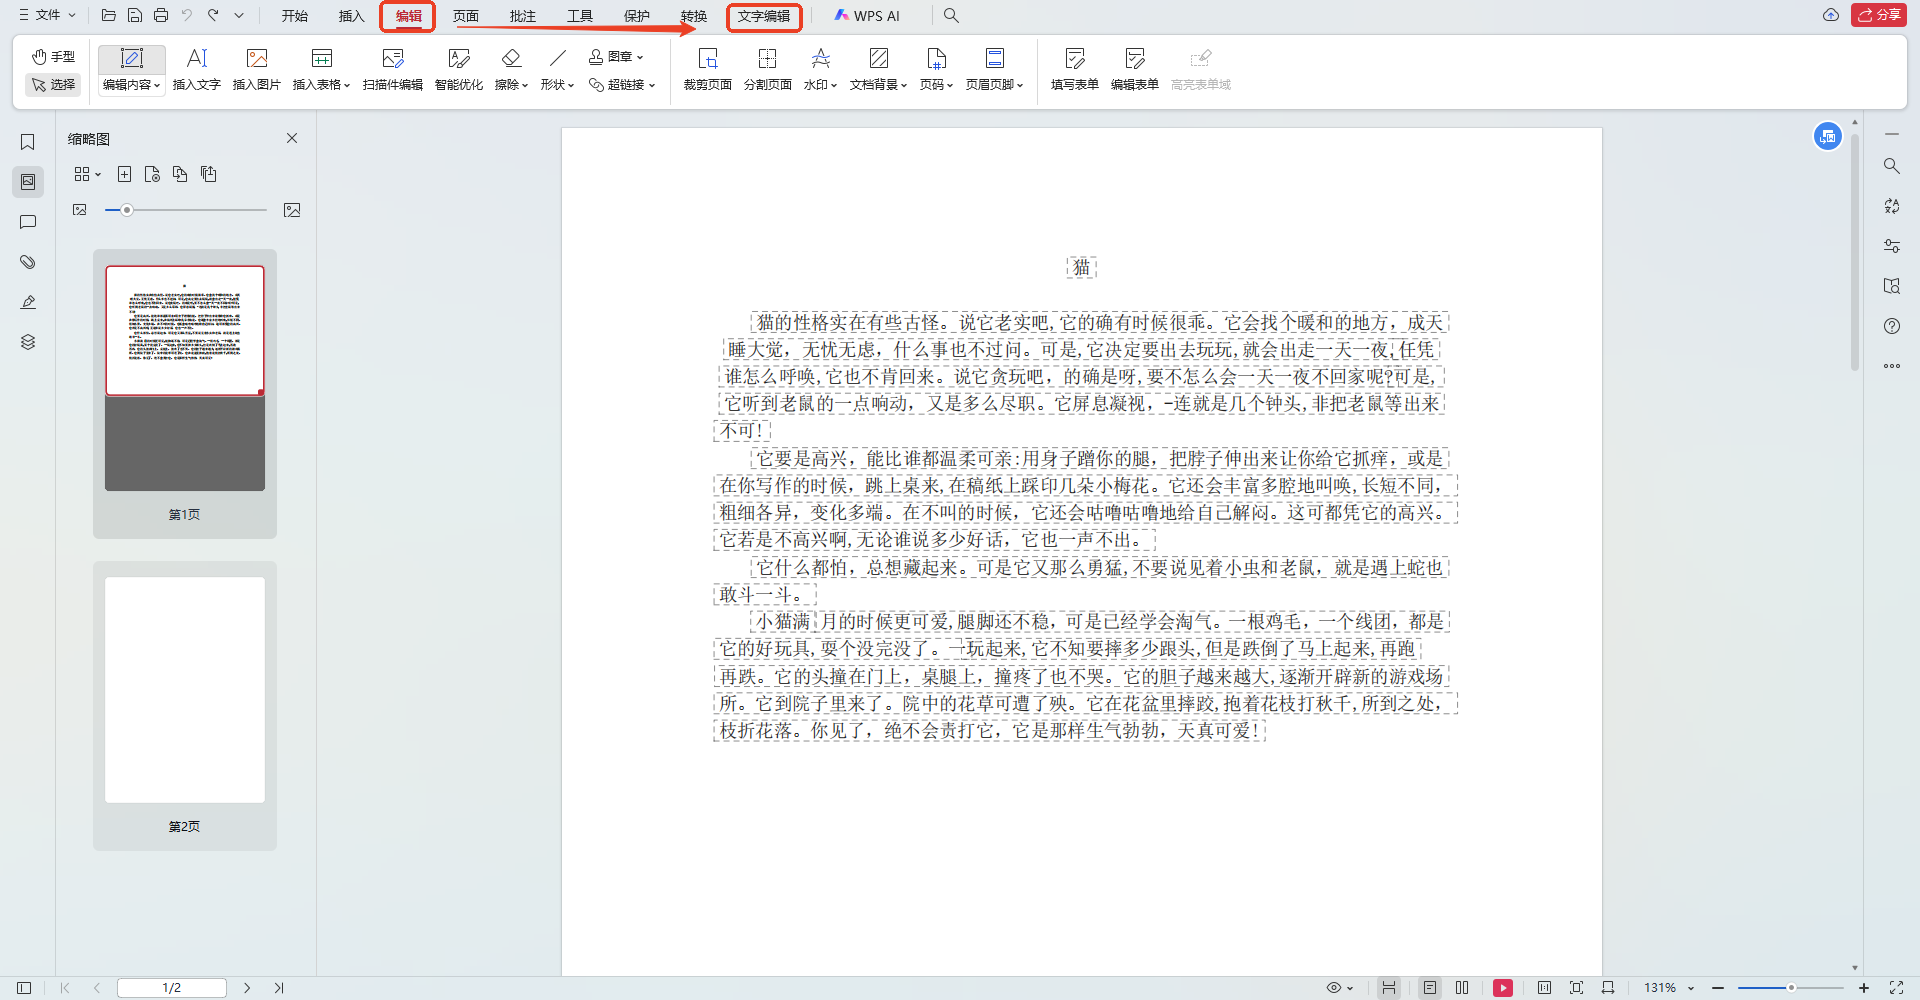The height and width of the screenshot is (1000, 1920).
Task: Jump to last page arrow
Action: point(279,988)
